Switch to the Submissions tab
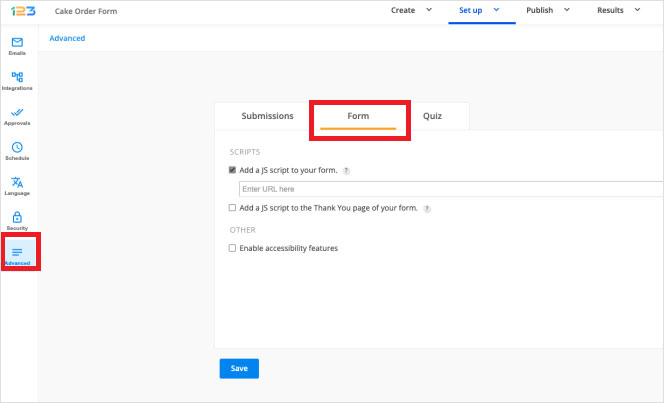 267,116
